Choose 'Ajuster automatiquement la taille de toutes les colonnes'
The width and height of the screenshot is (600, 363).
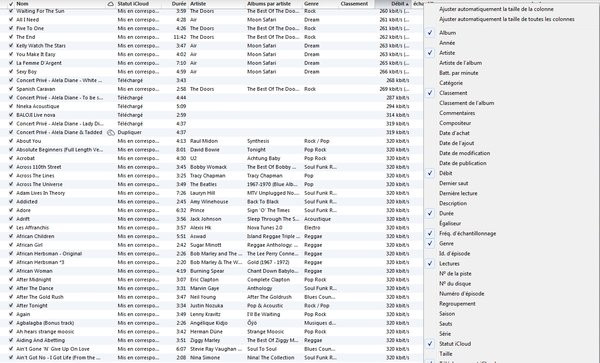[x=506, y=19]
